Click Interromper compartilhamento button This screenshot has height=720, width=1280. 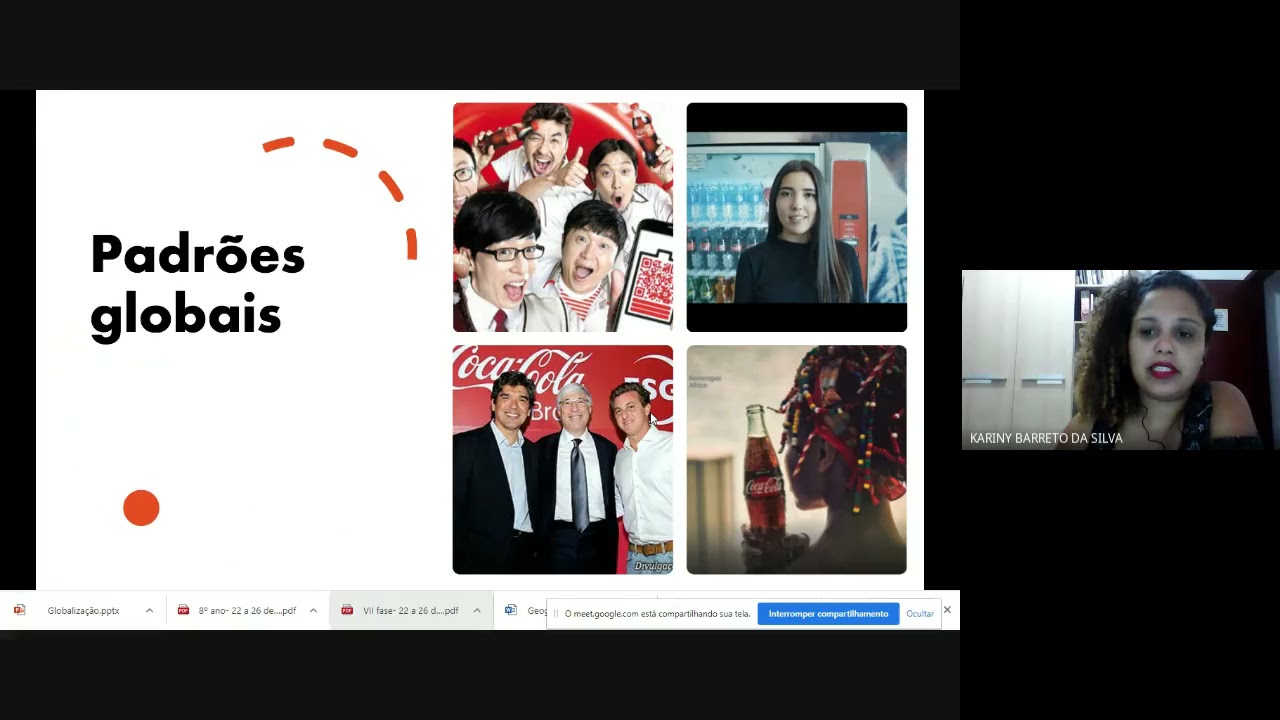pos(828,614)
